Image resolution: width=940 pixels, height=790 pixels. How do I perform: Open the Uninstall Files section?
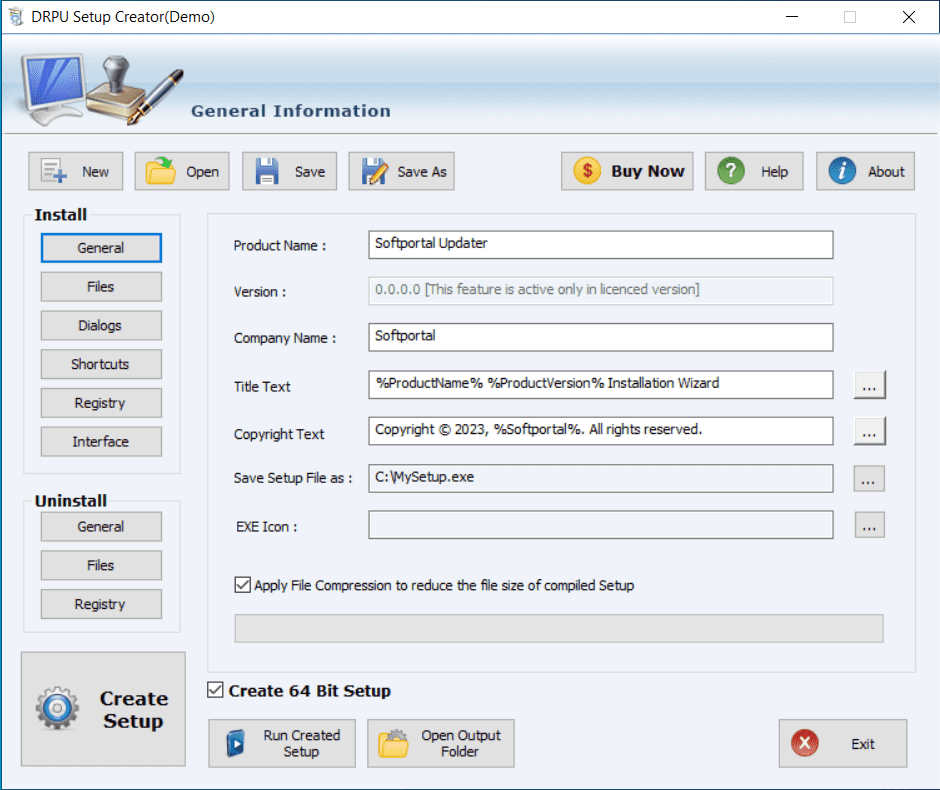101,565
